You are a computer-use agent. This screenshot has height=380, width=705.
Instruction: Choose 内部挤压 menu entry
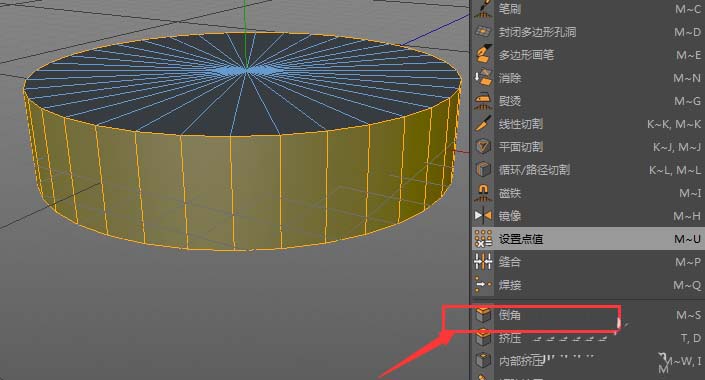pyautogui.click(x=588, y=361)
